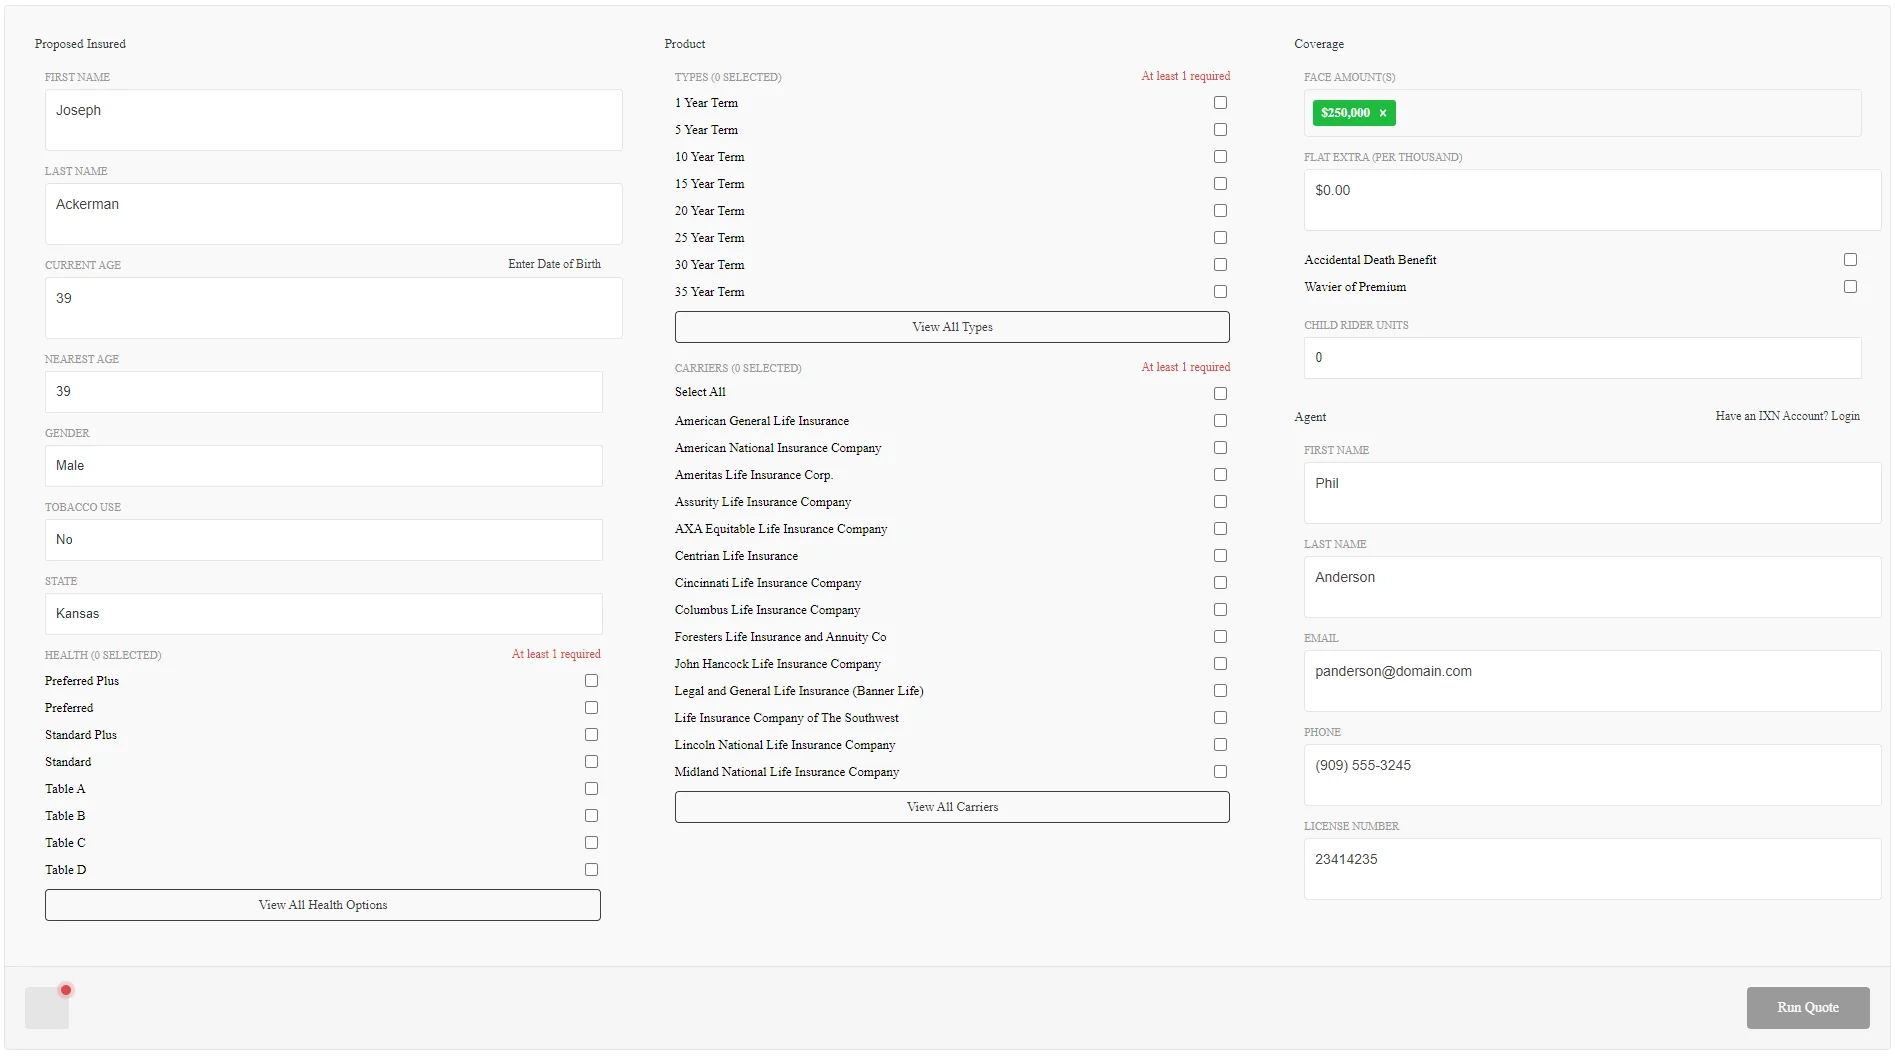Click the Enter Date of Birth link
Viewport: 1895px width, 1057px height.
click(x=554, y=265)
